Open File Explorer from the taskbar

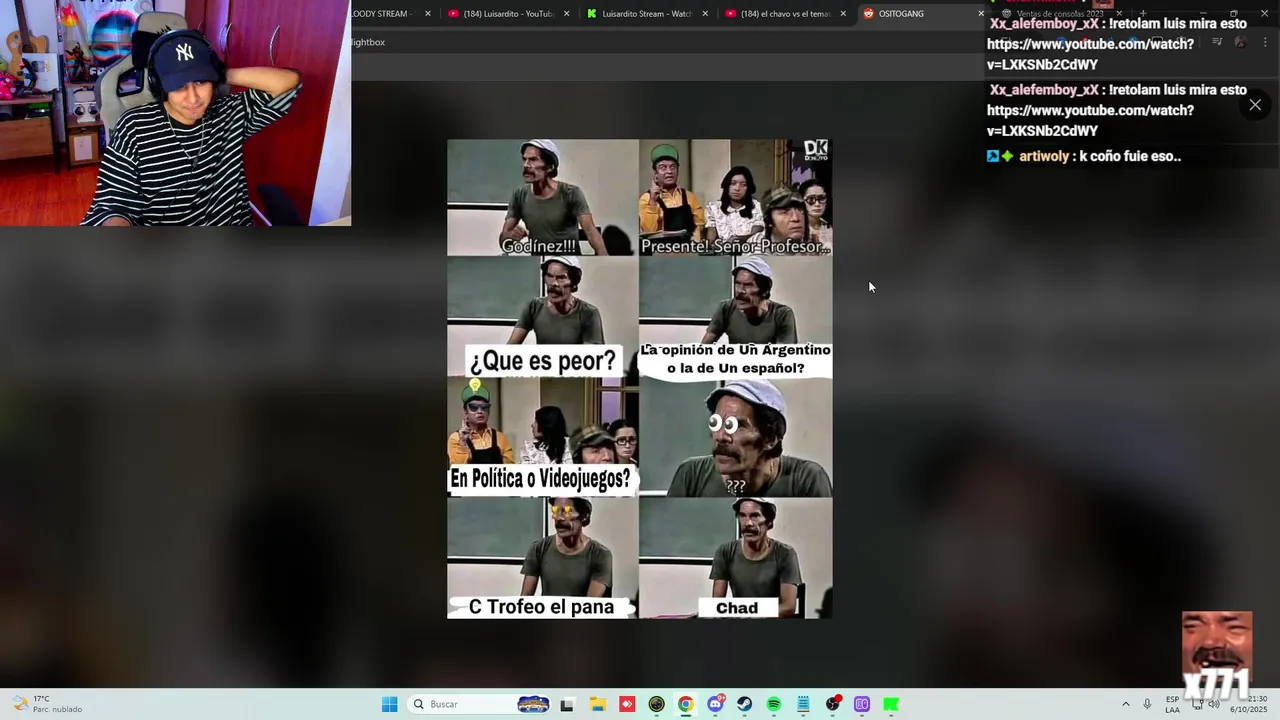click(x=597, y=704)
